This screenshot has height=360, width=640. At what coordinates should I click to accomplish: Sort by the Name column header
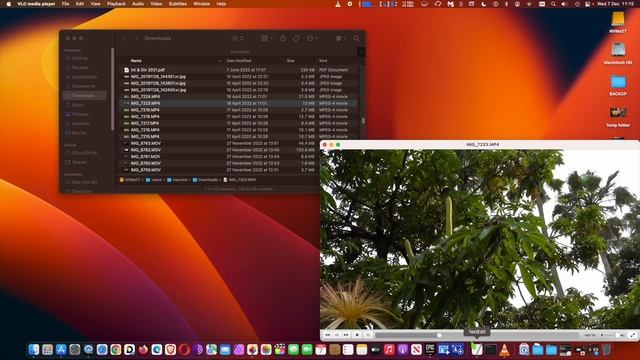136,61
